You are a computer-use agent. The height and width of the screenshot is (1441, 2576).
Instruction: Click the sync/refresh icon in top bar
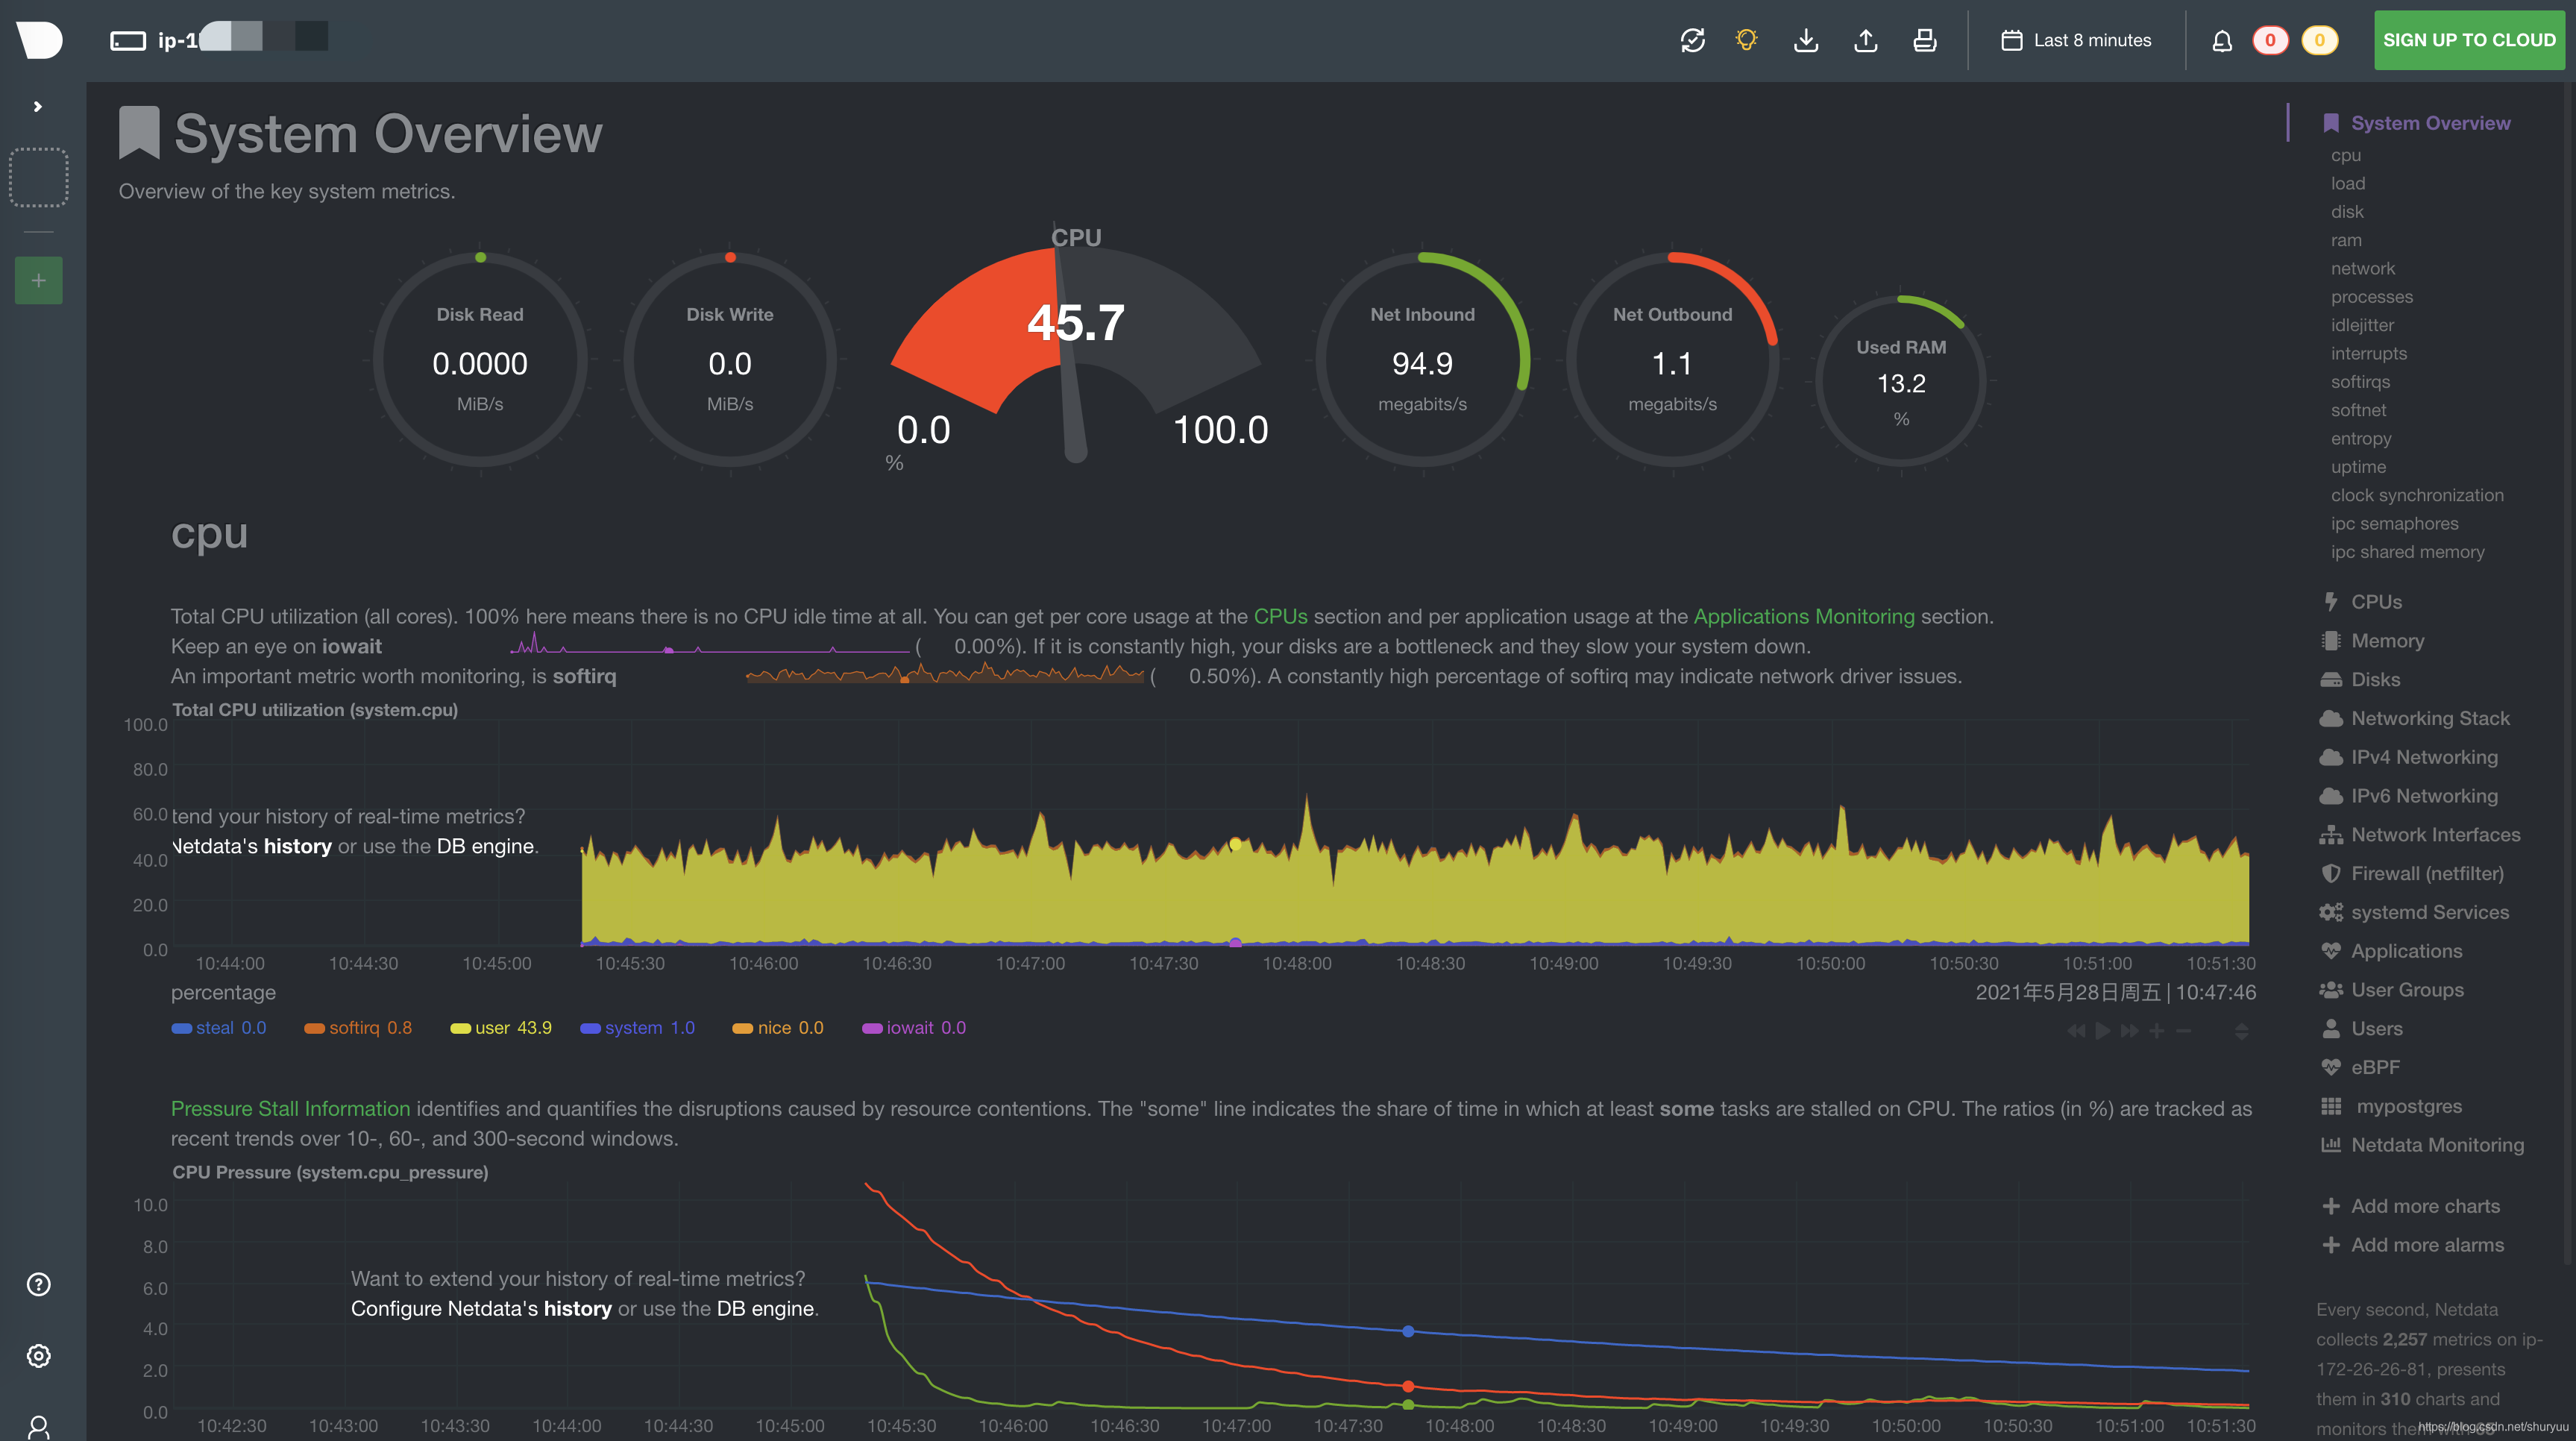tap(1692, 40)
